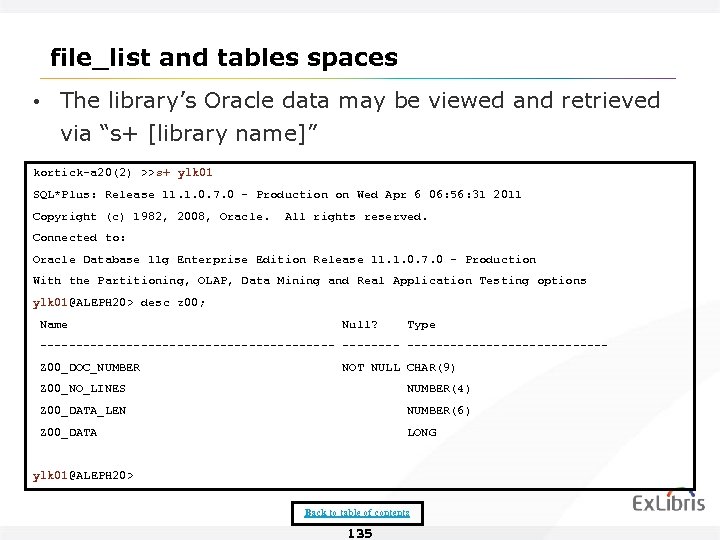Click the "Null?" column header

tap(360, 325)
